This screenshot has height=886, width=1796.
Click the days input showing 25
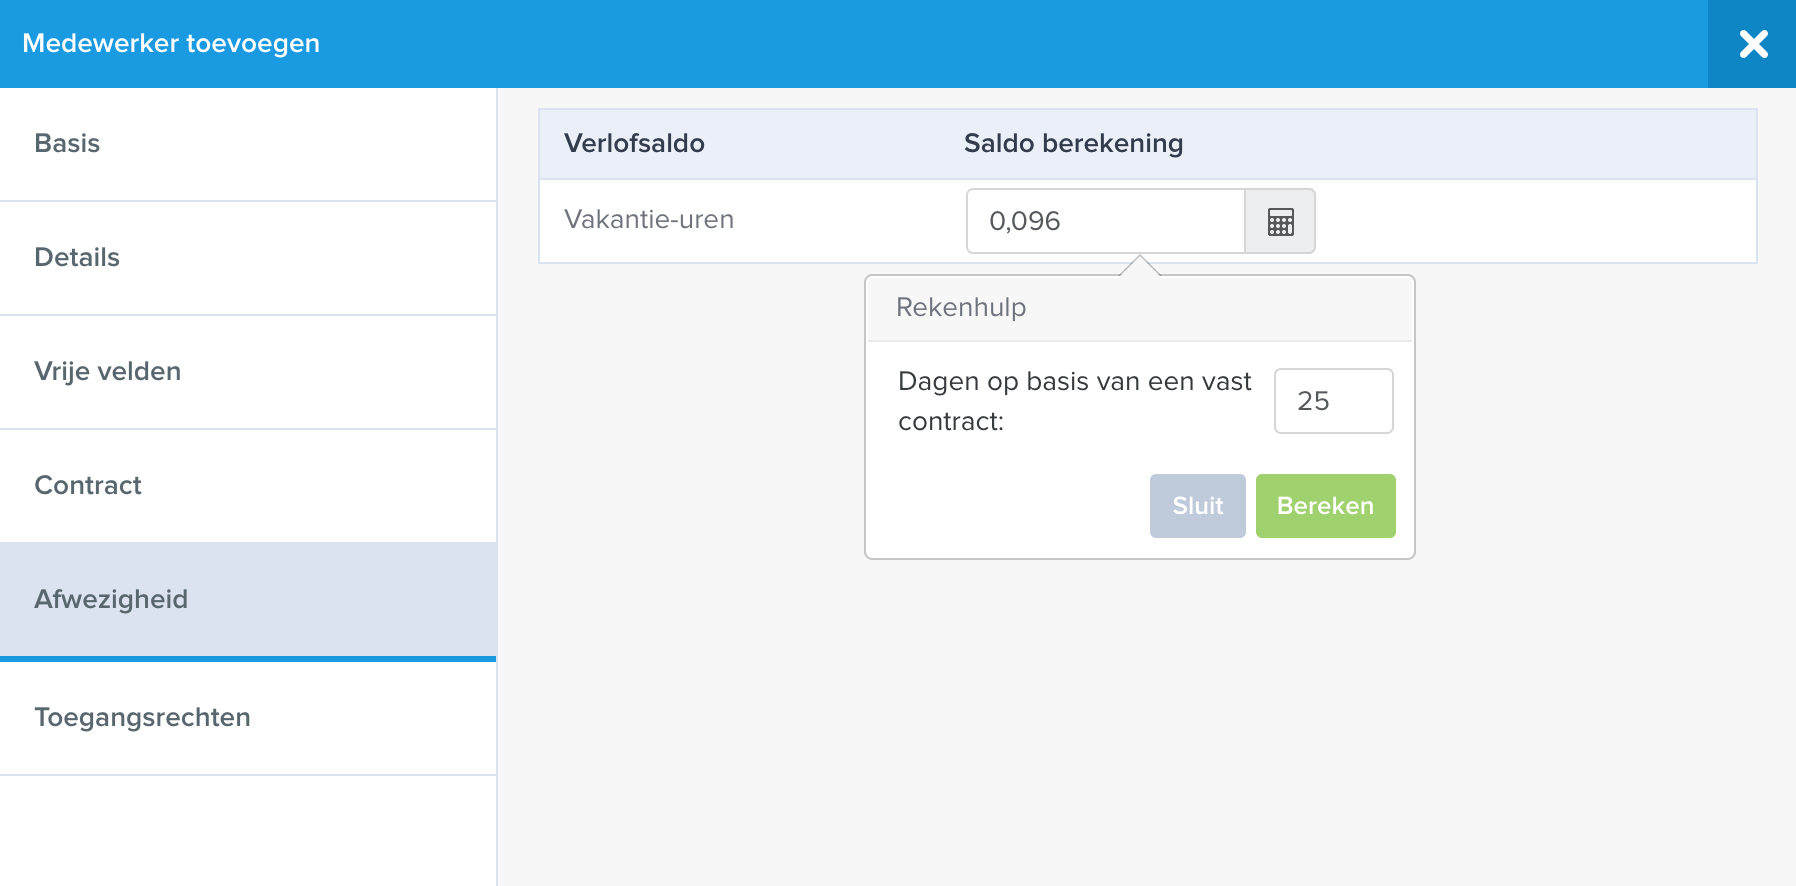tap(1334, 401)
